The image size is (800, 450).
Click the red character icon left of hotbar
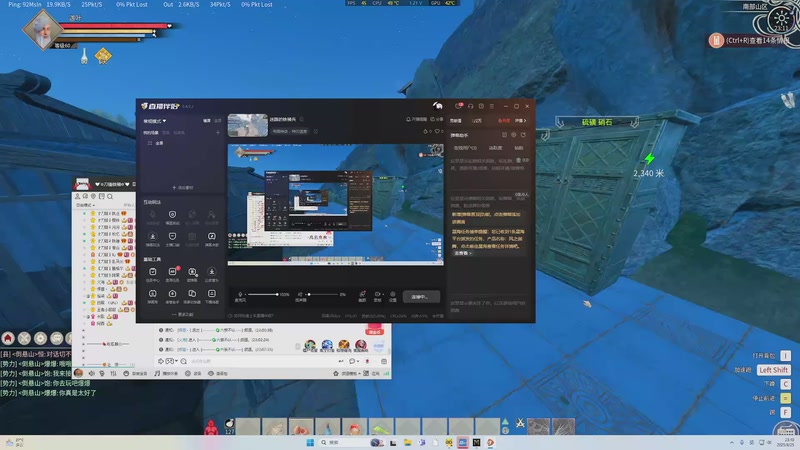pyautogui.click(x=211, y=428)
